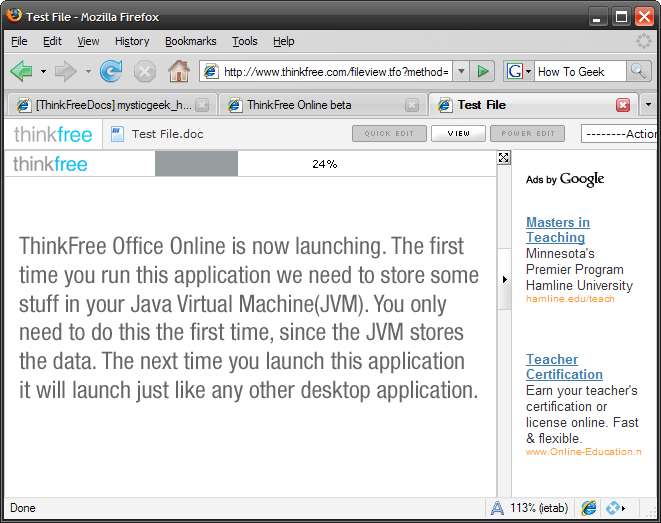Click the green Back arrow button

(x=21, y=71)
